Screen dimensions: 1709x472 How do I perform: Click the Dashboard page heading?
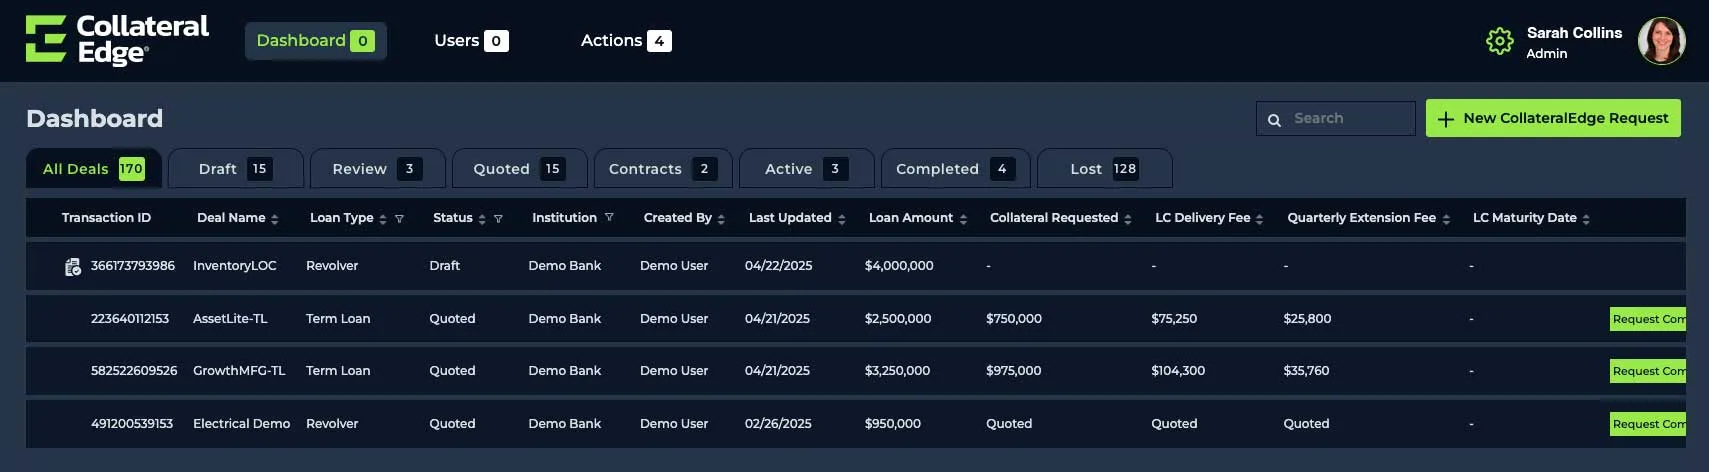(x=94, y=118)
